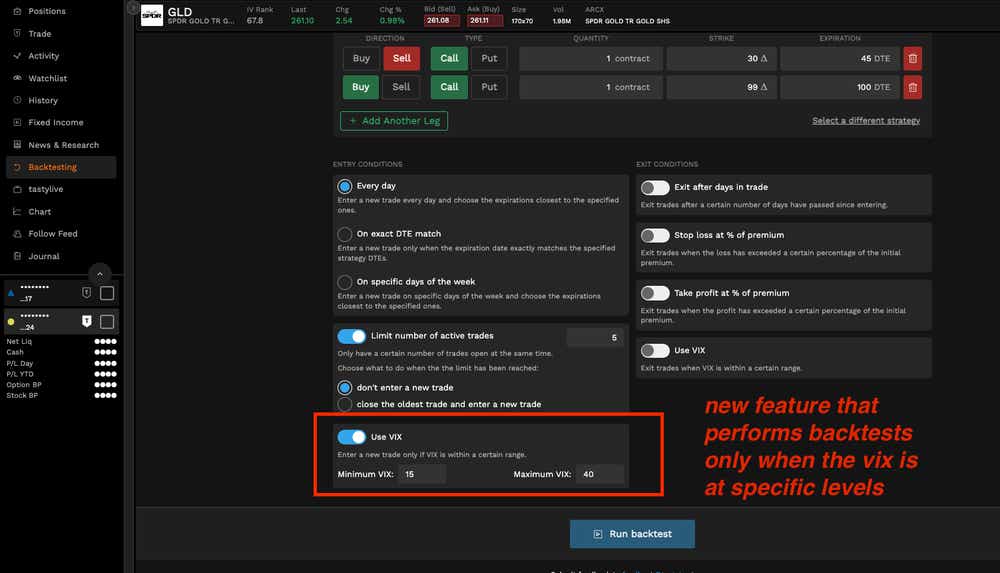1000x573 pixels.
Task: Edit the Minimum VIX field
Action: [x=422, y=474]
